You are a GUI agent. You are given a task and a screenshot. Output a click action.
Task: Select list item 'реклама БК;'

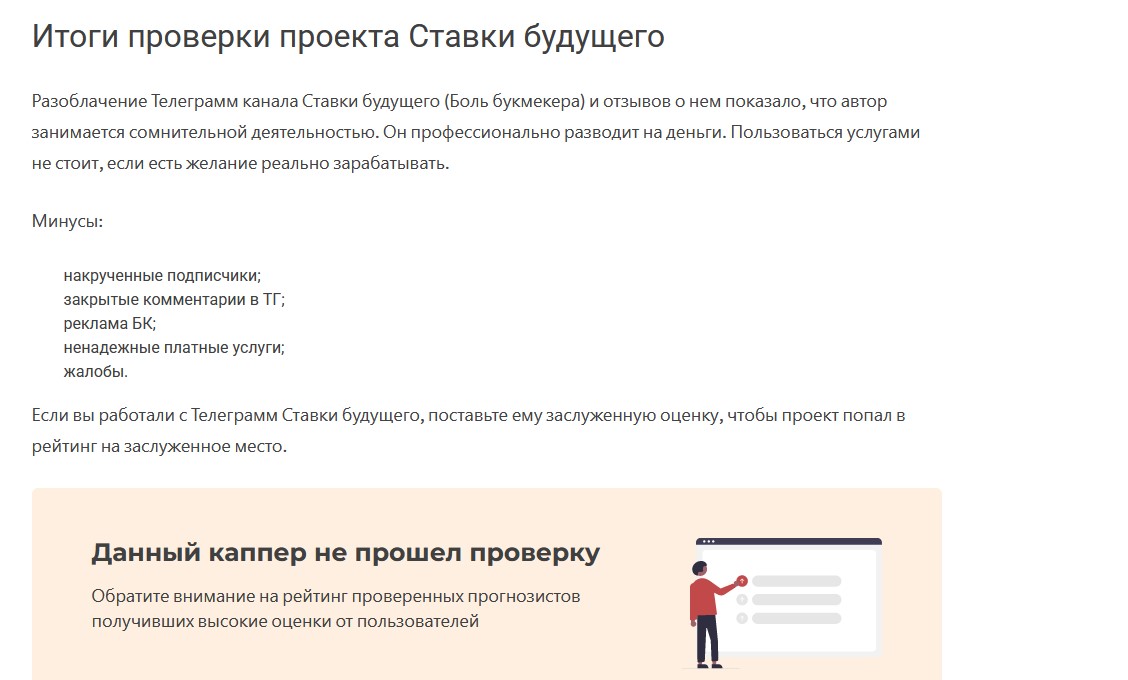[110, 324]
